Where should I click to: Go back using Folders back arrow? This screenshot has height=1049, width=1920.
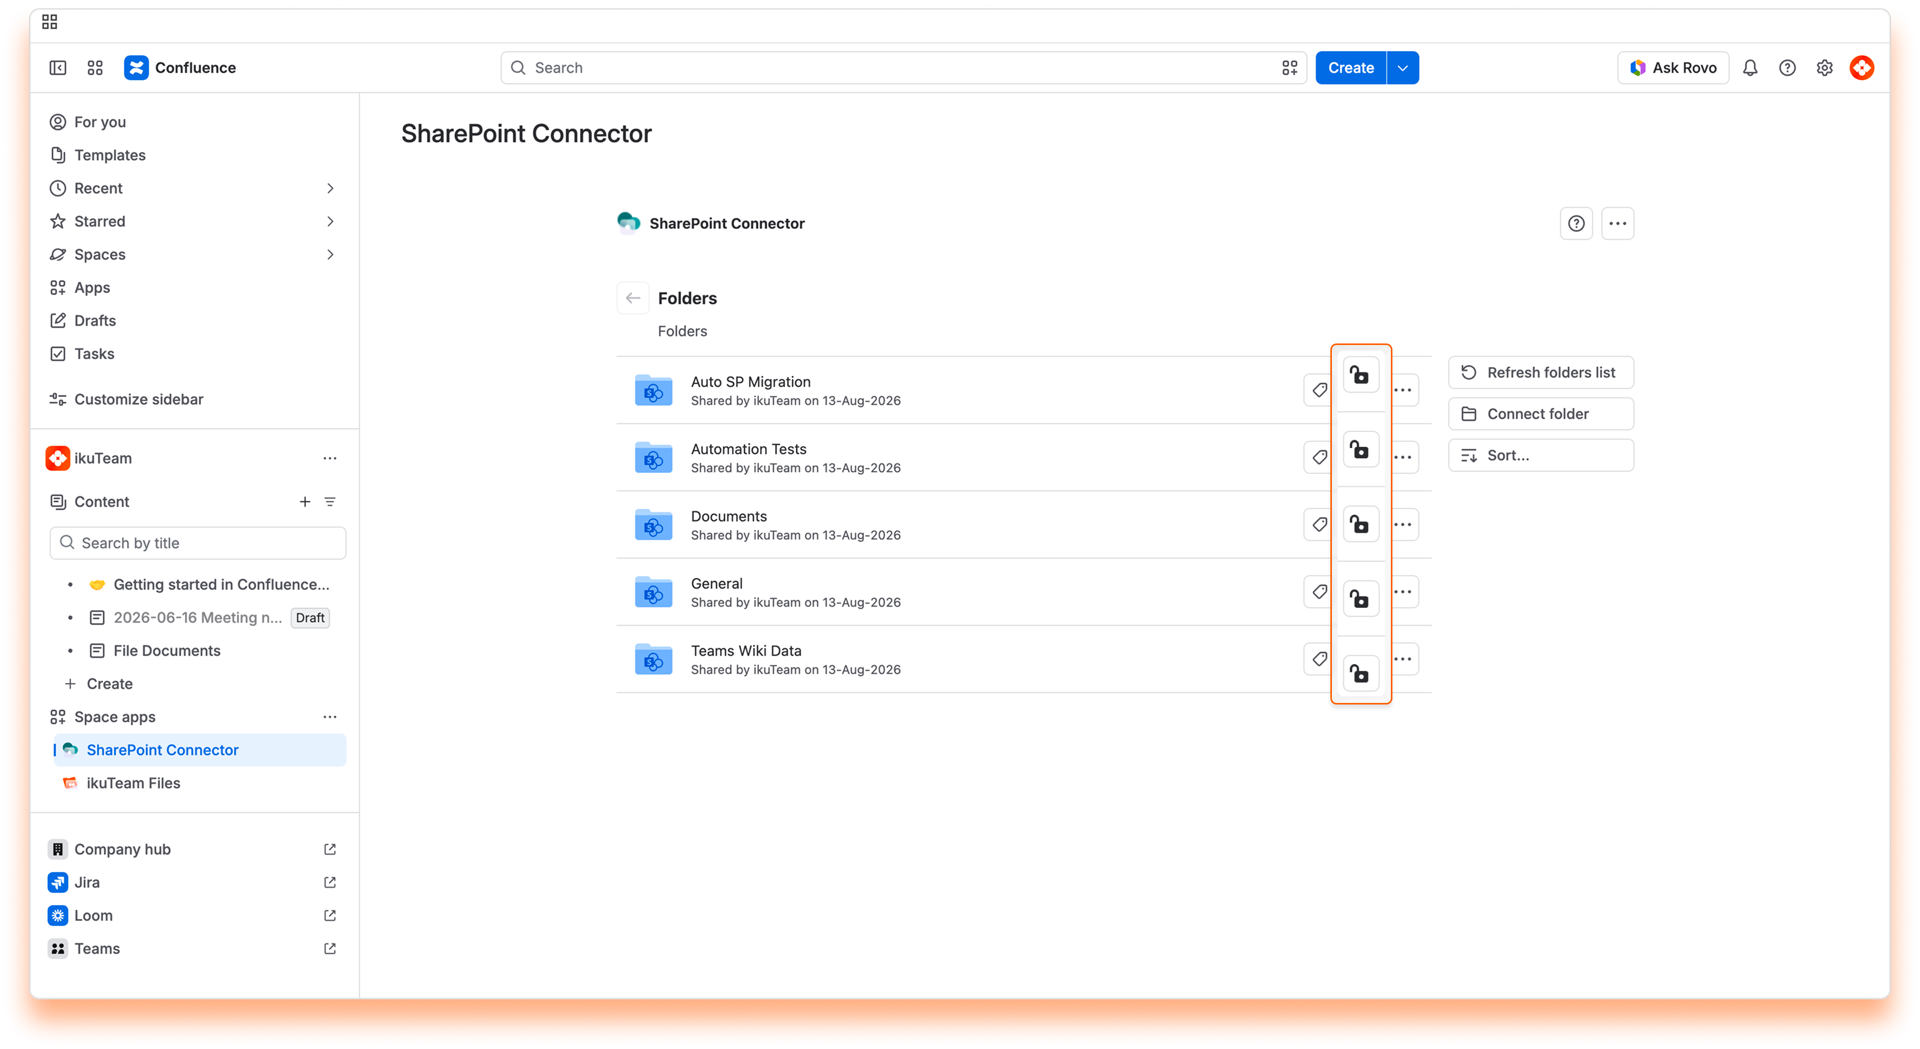[633, 298]
